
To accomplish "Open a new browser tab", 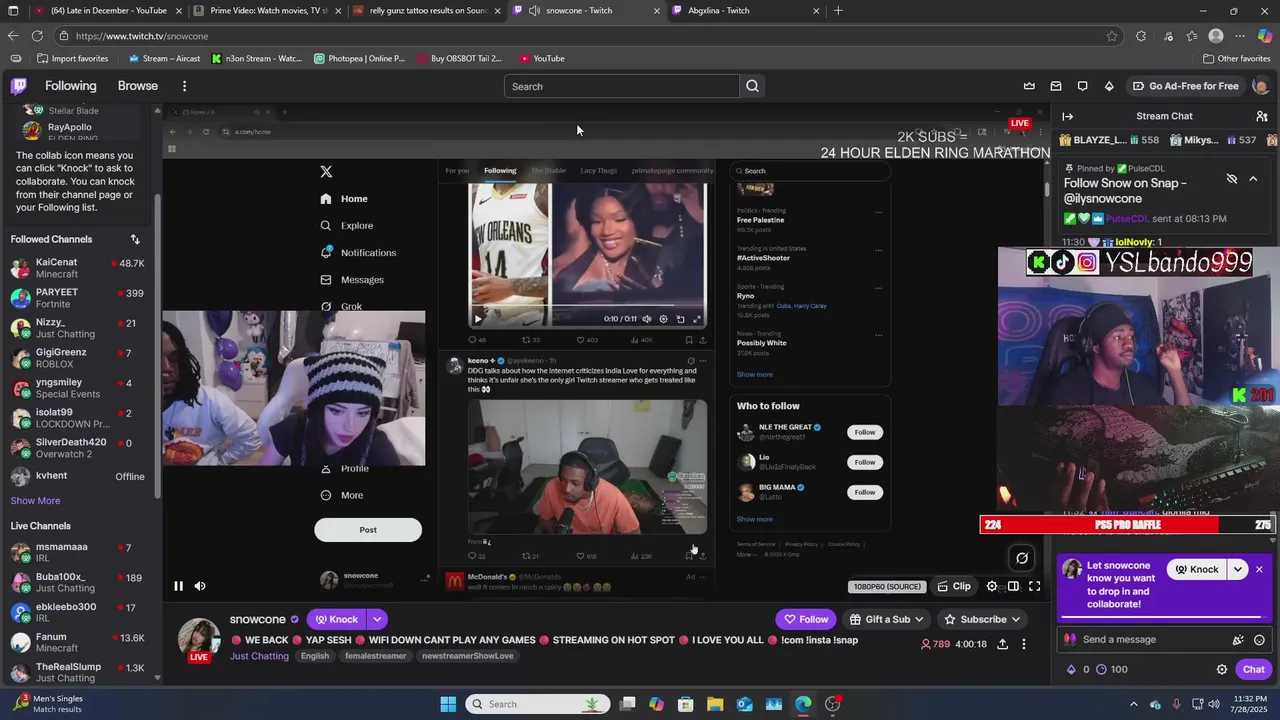I will click(x=838, y=11).
